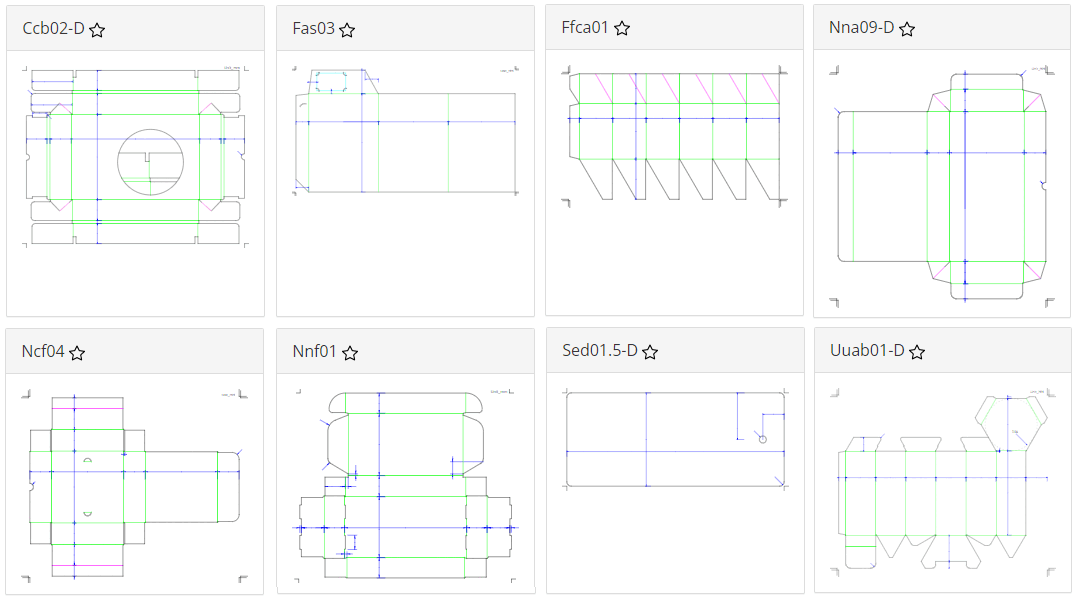Favorite the Sed01.5-D template

[650, 352]
